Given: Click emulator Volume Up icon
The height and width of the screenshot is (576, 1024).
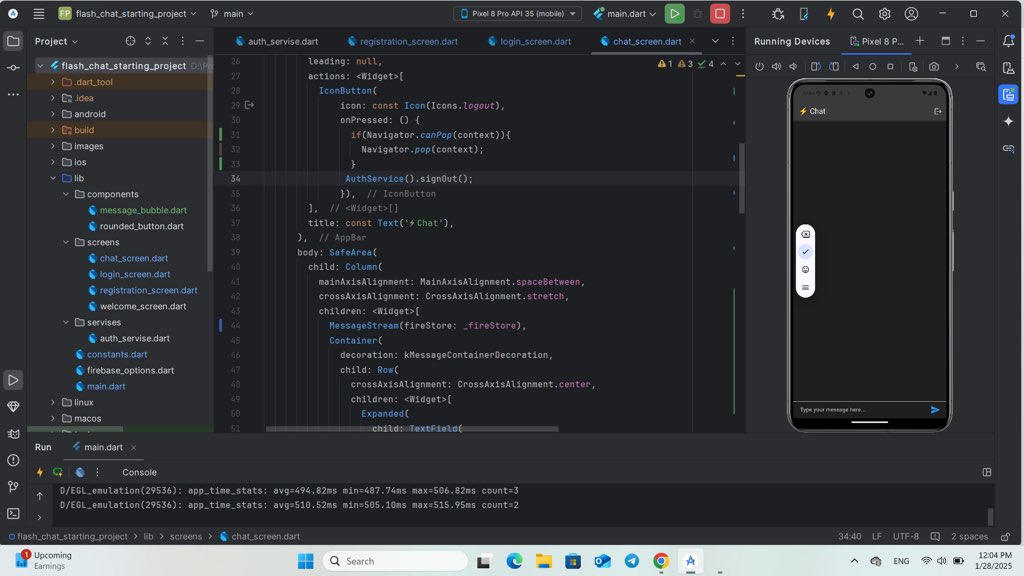Looking at the screenshot, I should (776, 67).
